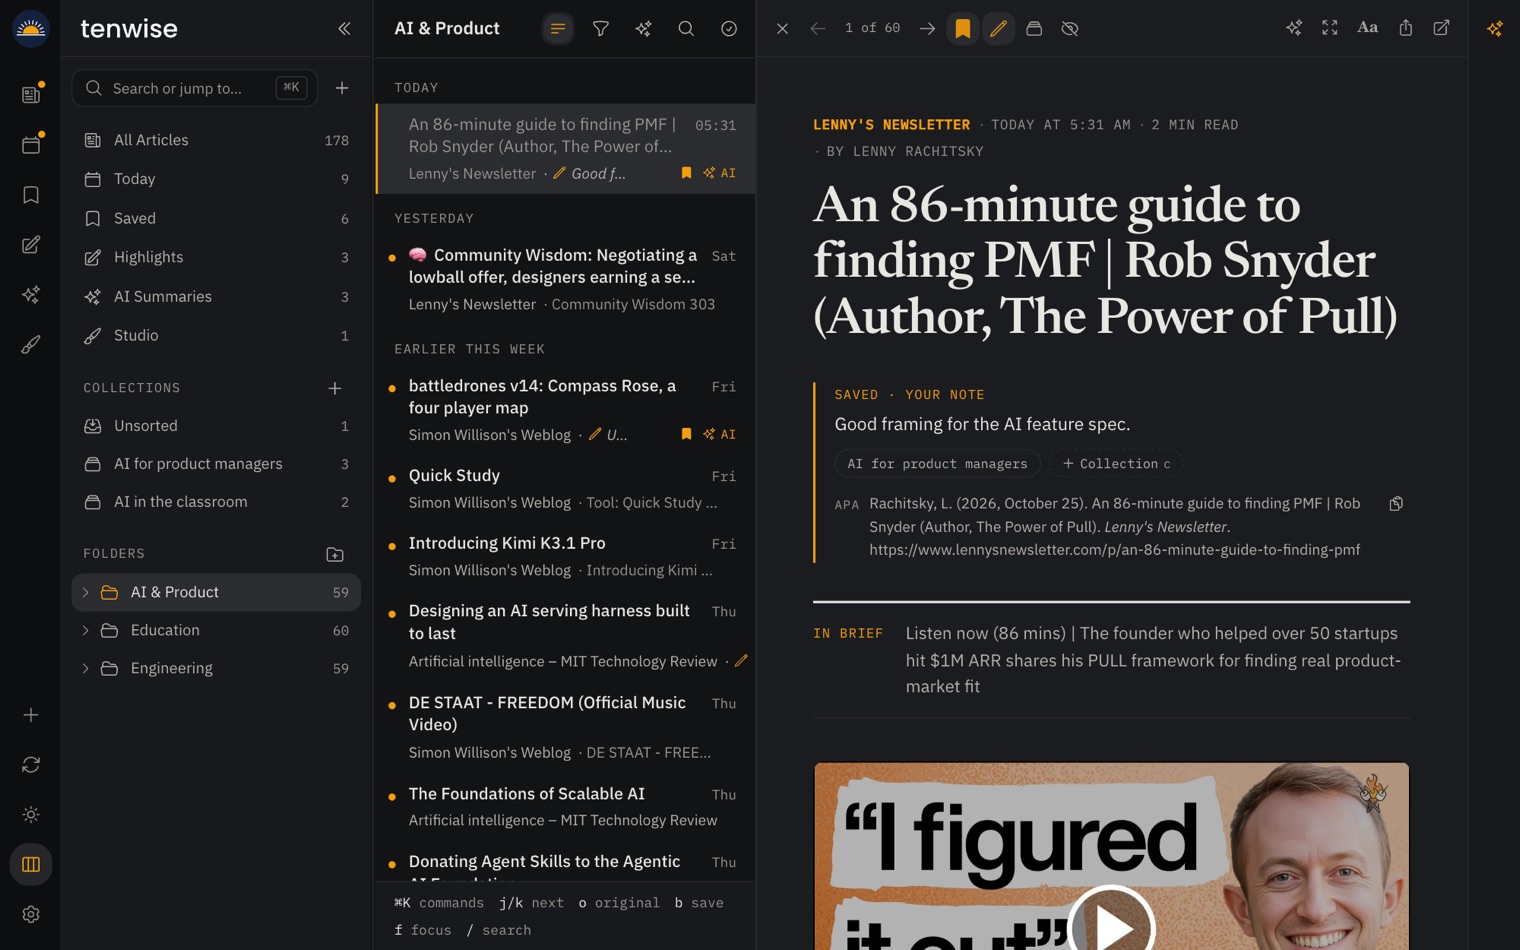Screen dimensions: 1520x950
Task: Open the Aa typography settings
Action: [x=1367, y=28]
